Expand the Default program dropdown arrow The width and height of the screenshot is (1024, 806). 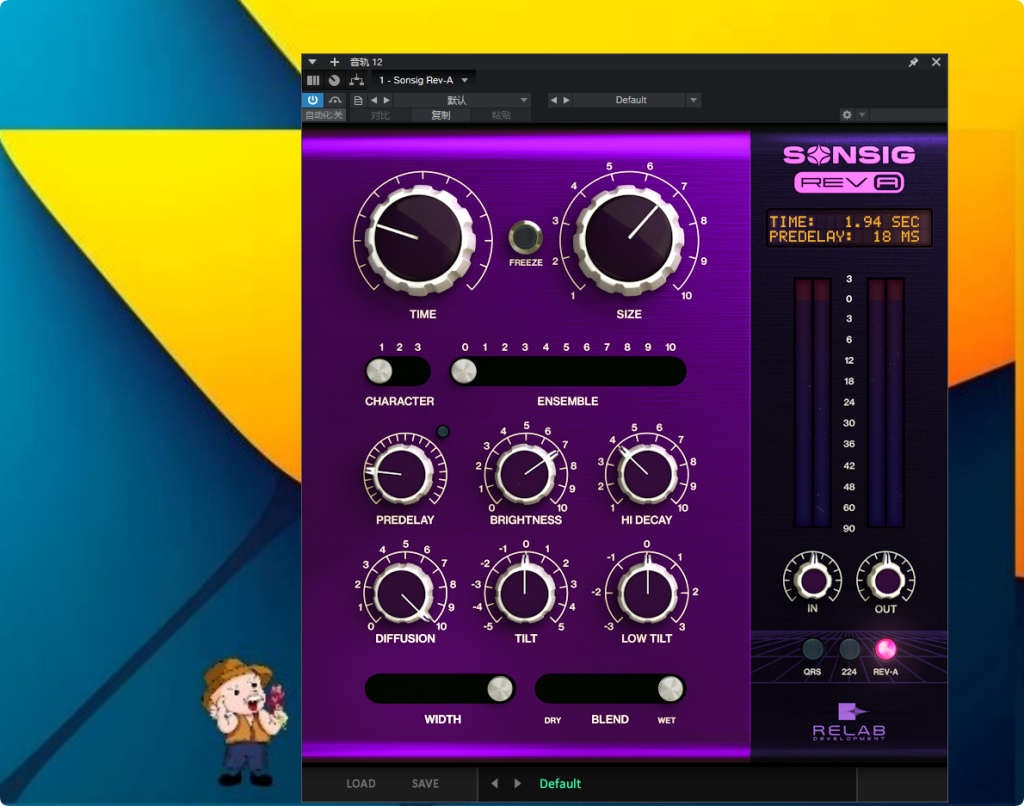[694, 101]
